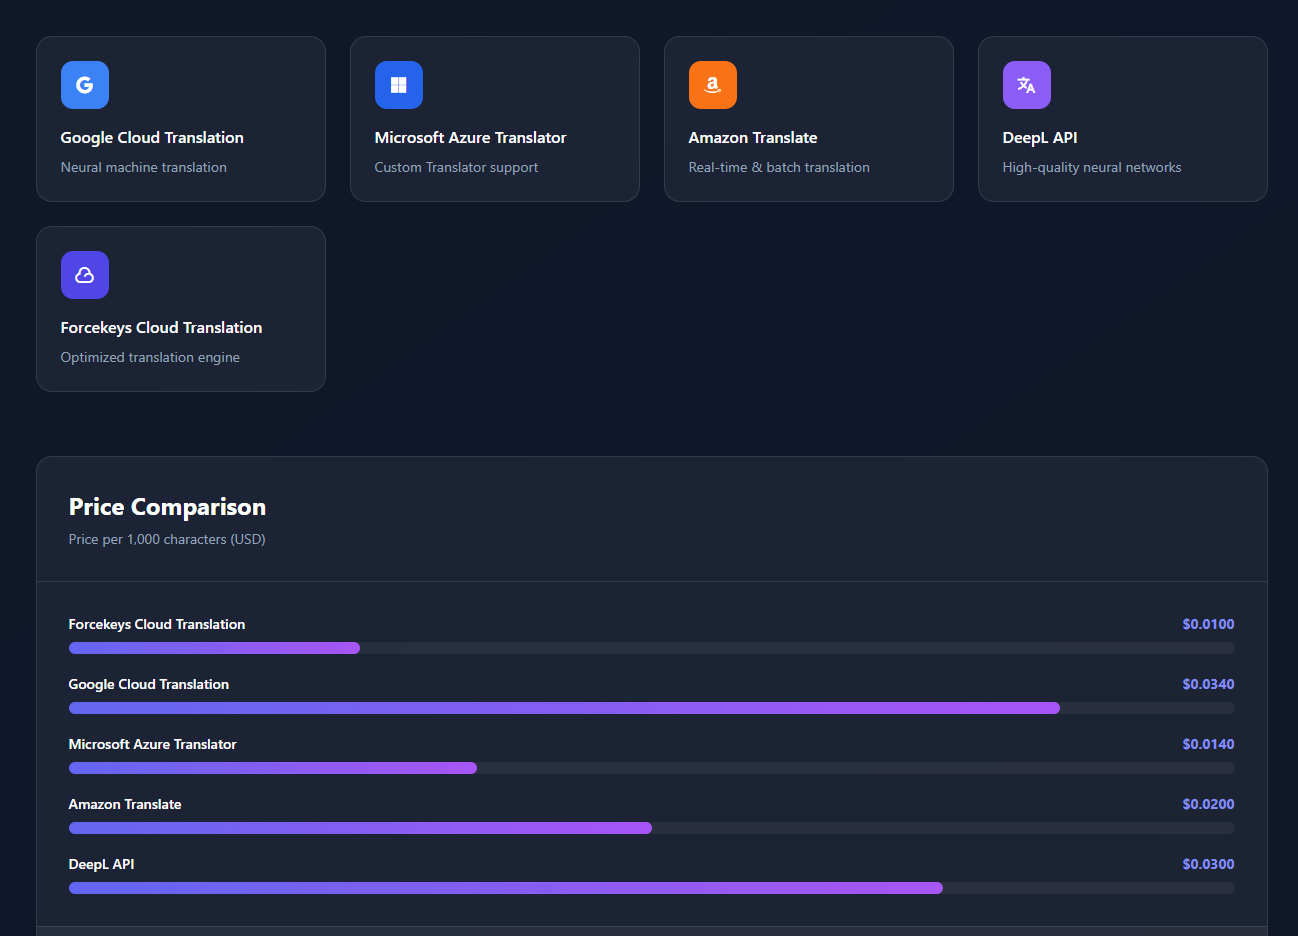Click the Forcekeys Cloud Translation price bar

click(x=652, y=648)
